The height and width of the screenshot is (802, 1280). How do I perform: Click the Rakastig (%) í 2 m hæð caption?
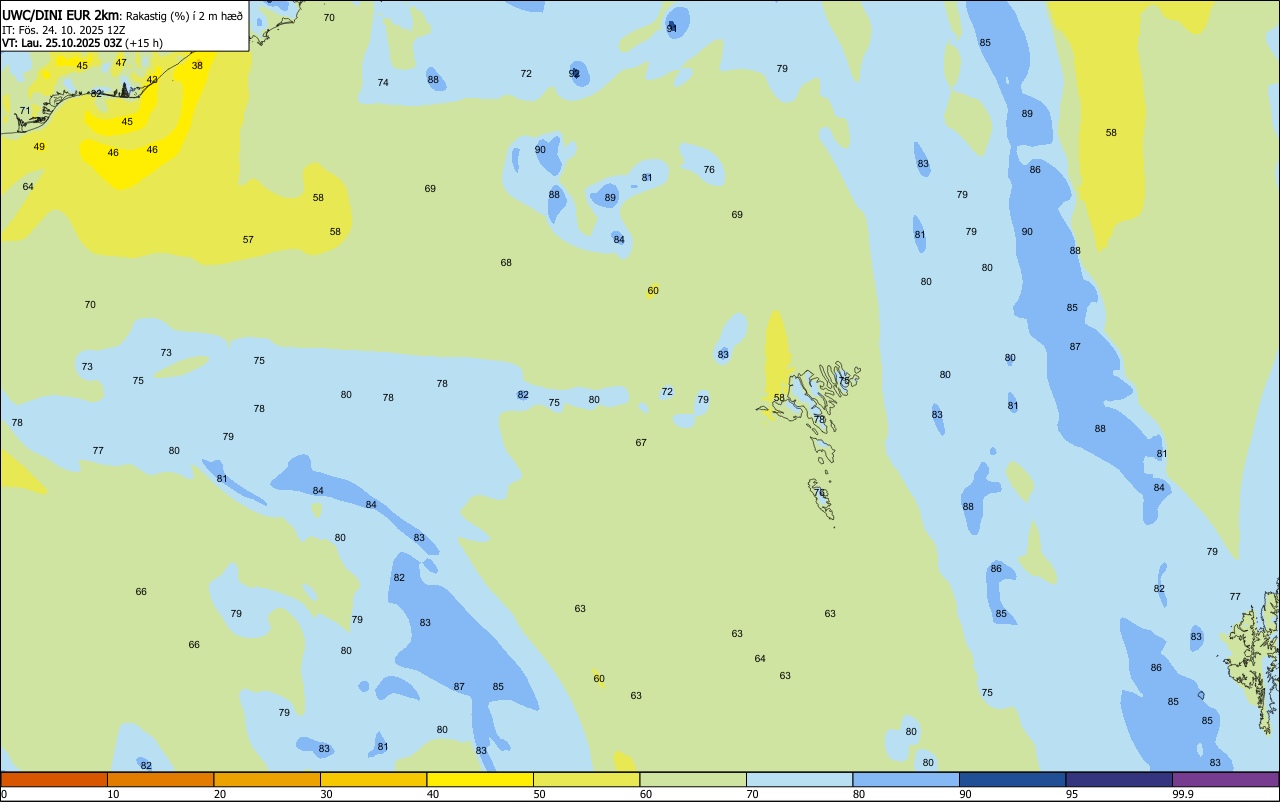(184, 16)
